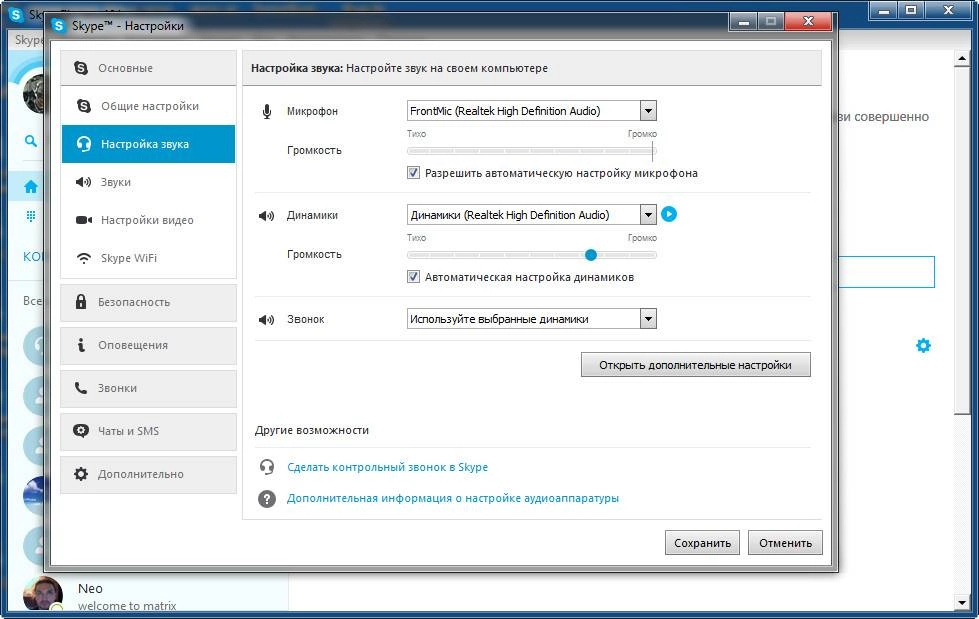Click the speaker icon beside Звуки
979x619 pixels.
83,182
